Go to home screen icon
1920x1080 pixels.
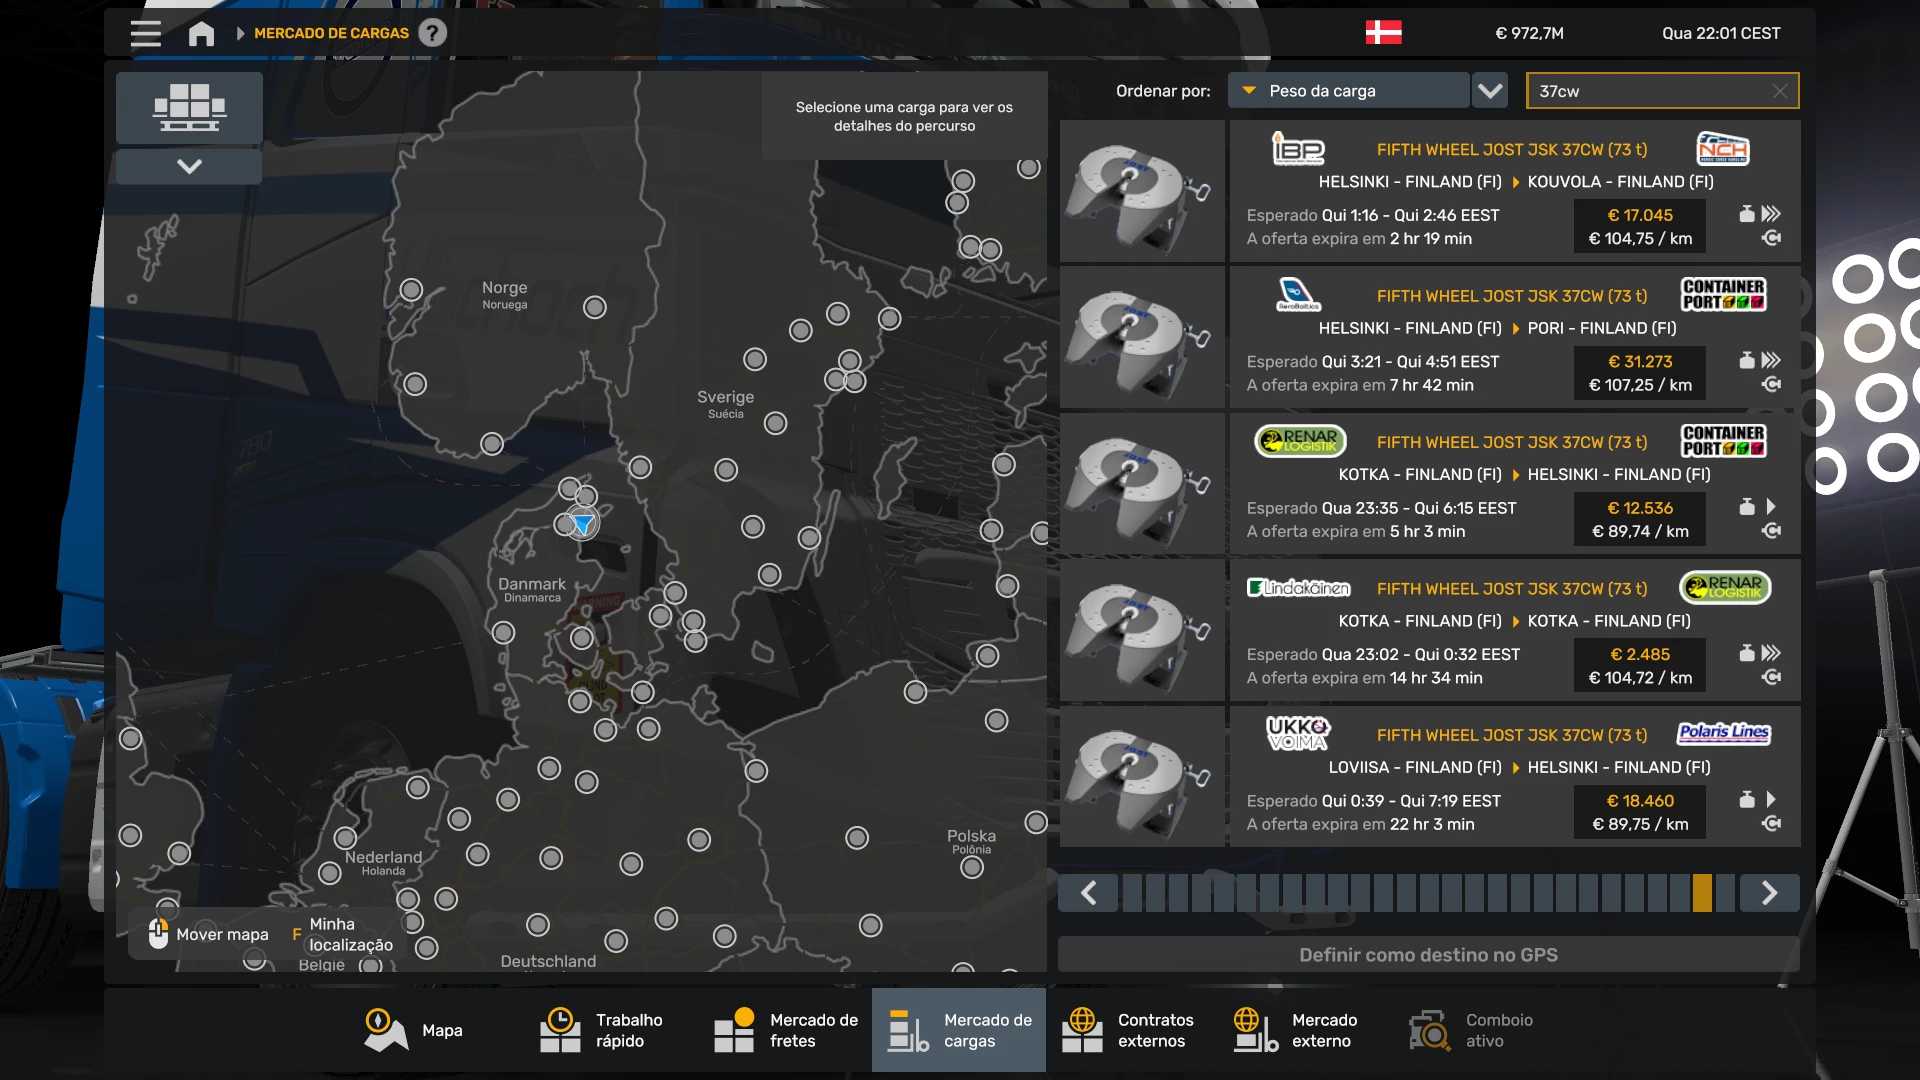(201, 33)
